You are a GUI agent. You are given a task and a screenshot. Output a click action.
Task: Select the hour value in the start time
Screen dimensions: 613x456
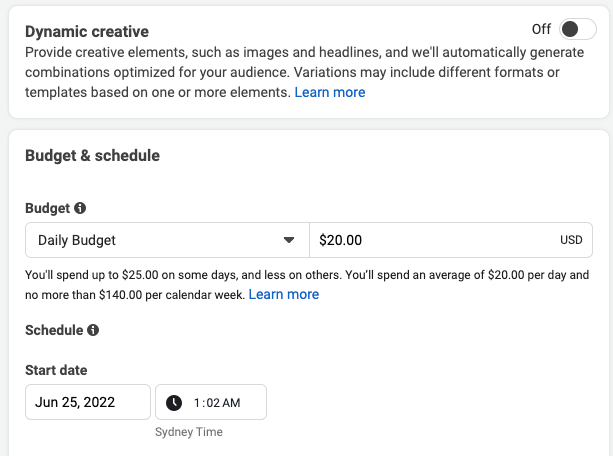(x=197, y=403)
